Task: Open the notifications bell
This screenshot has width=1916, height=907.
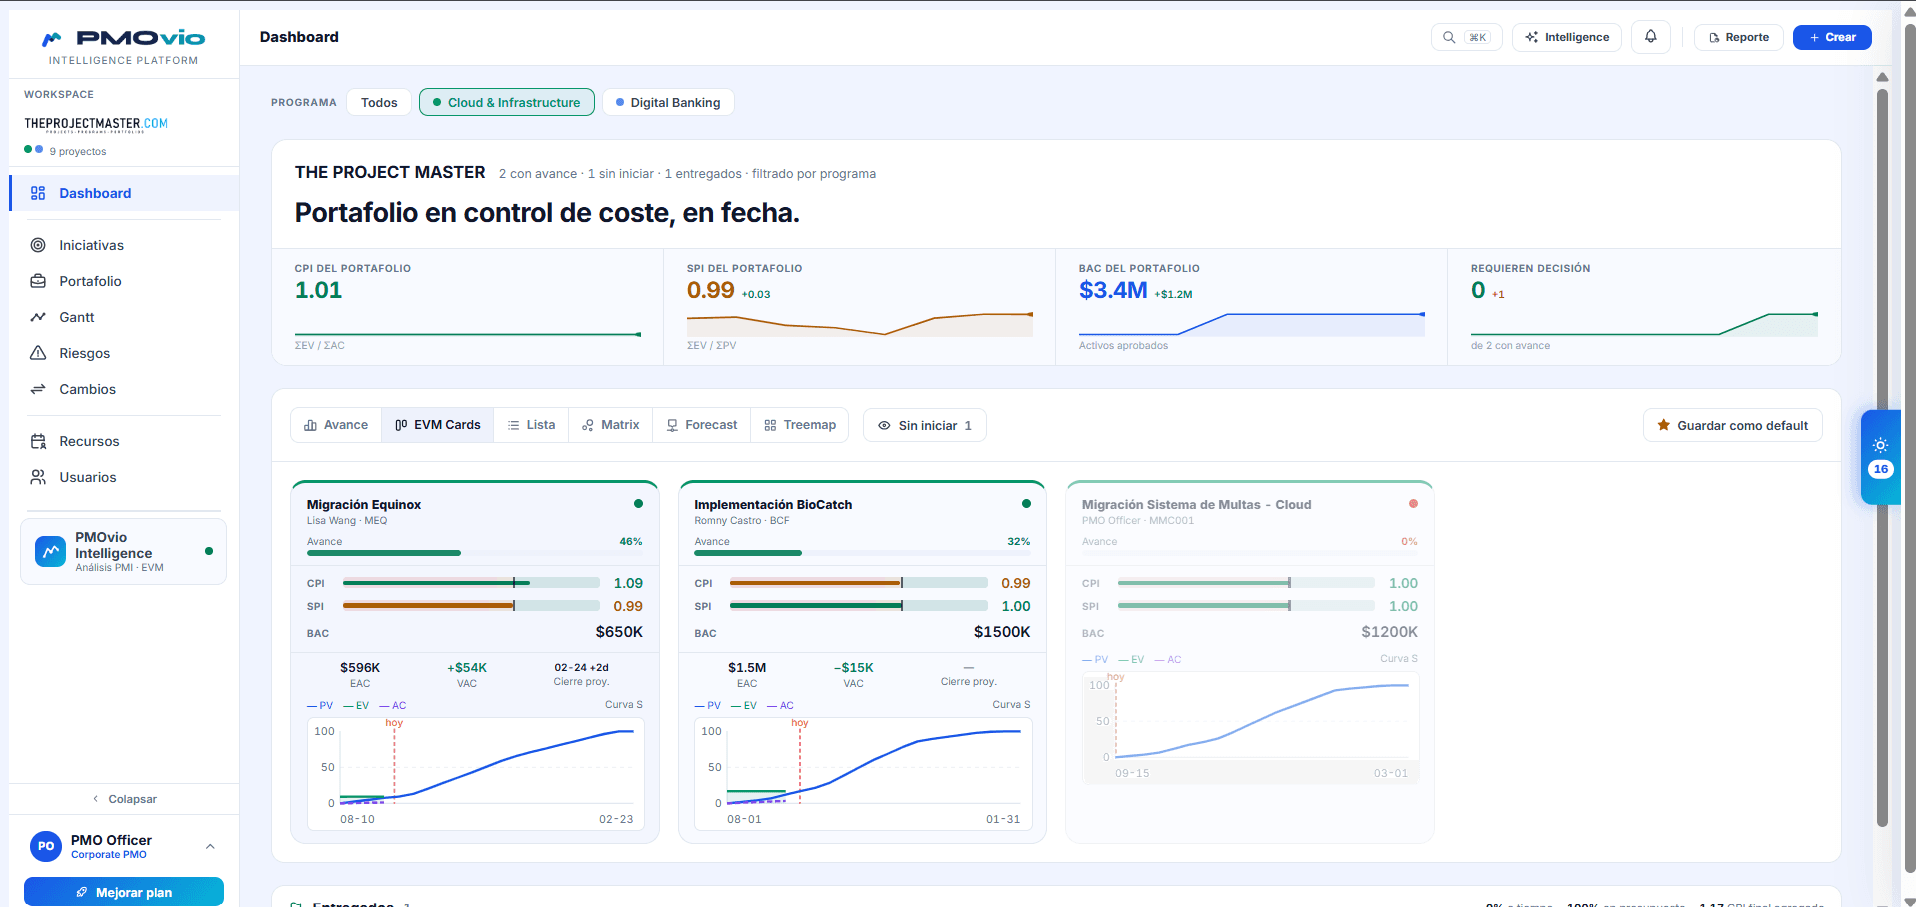Action: coord(1650,37)
